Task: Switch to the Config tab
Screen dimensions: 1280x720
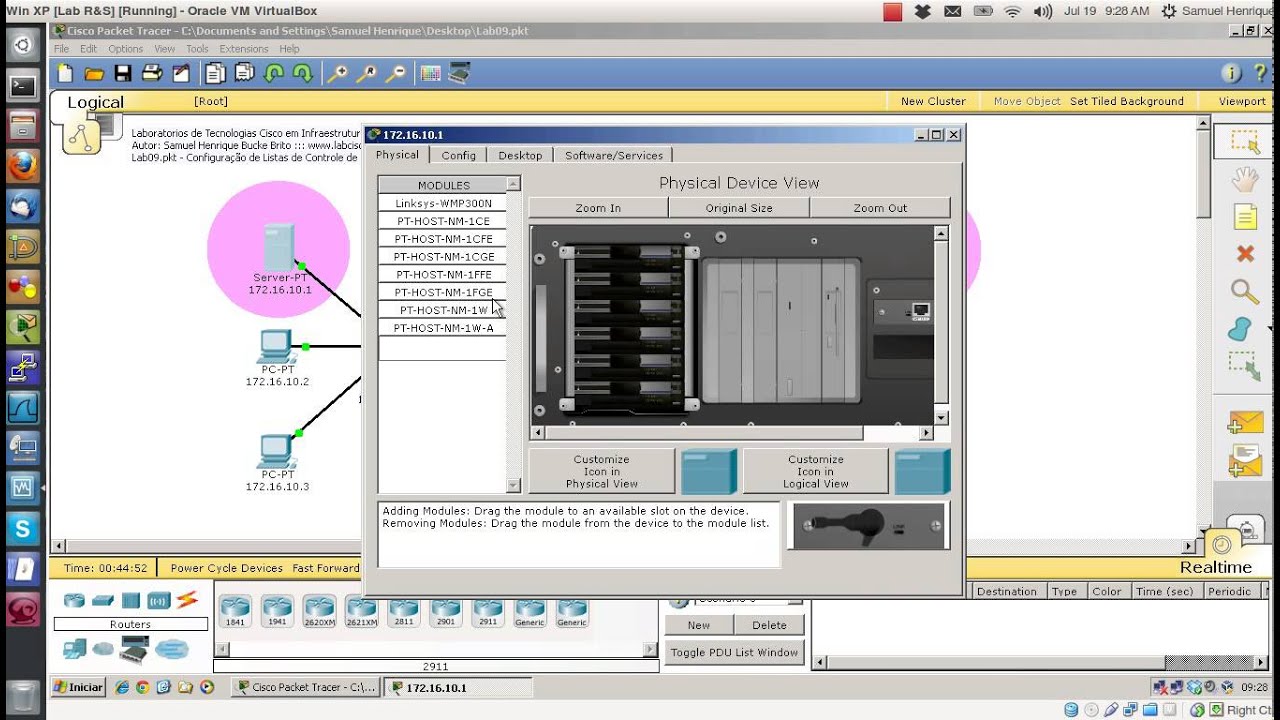Action: click(x=459, y=155)
